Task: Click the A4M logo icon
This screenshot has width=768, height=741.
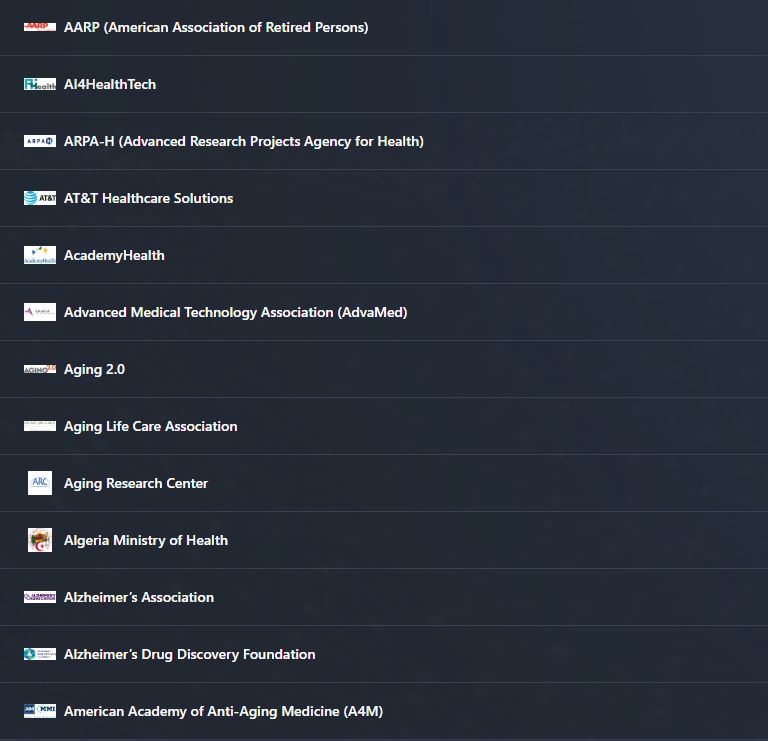Action: tap(40, 711)
